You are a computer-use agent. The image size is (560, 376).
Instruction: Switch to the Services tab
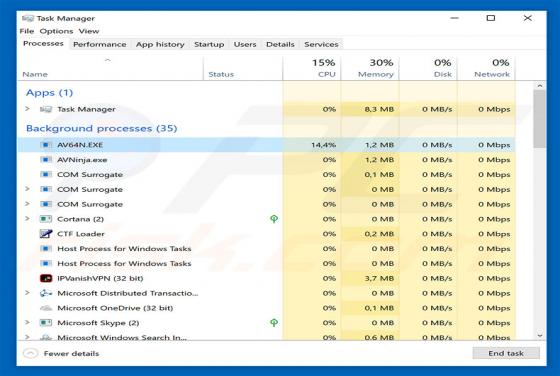[x=321, y=44]
